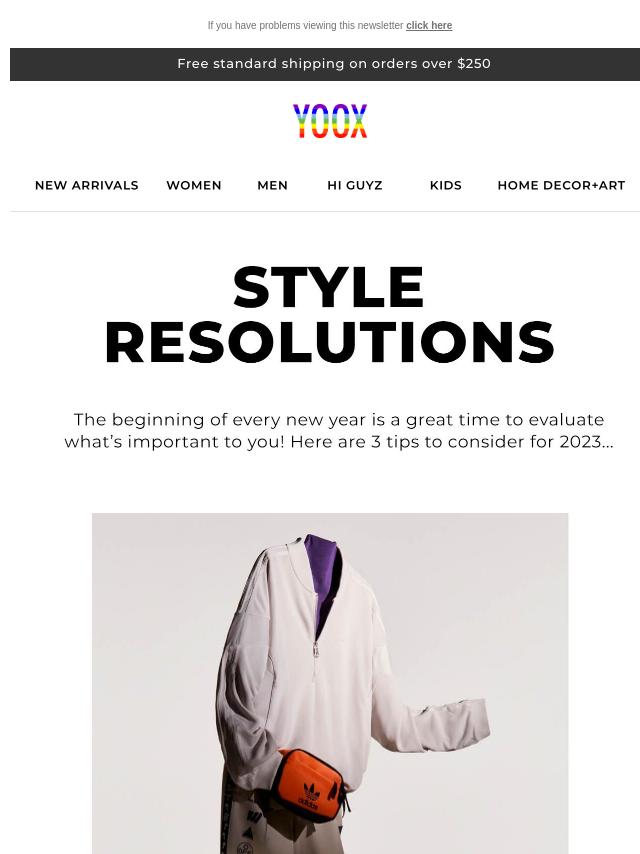Select the NEW ARRIVALS menu item
The image size is (640, 854).
click(87, 185)
